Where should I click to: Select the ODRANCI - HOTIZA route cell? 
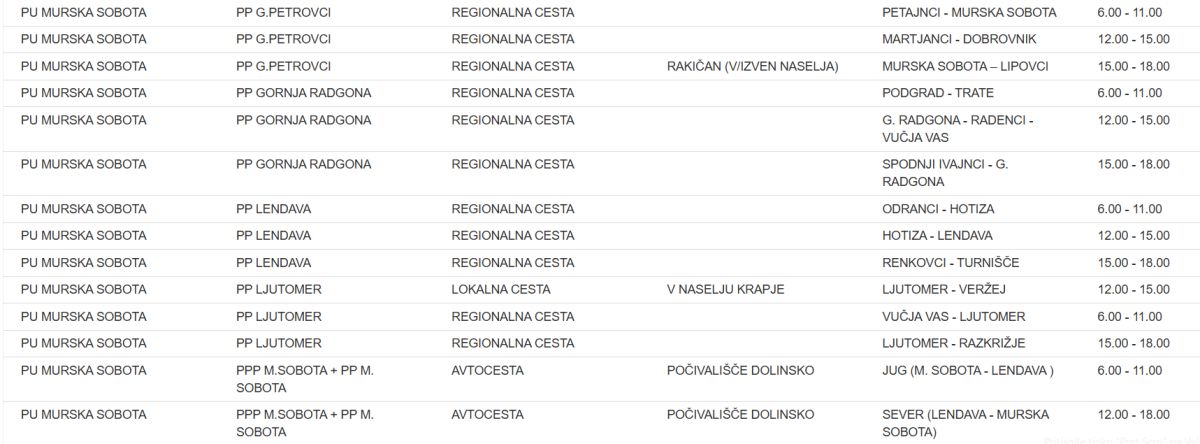938,209
